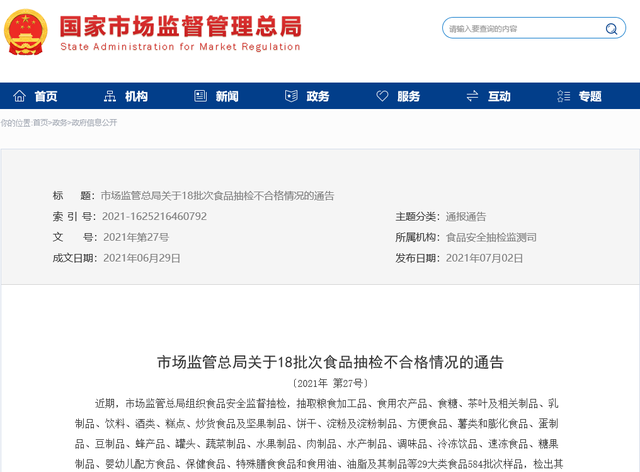Open the 首页 navigation tab
640x472 pixels.
(46, 96)
